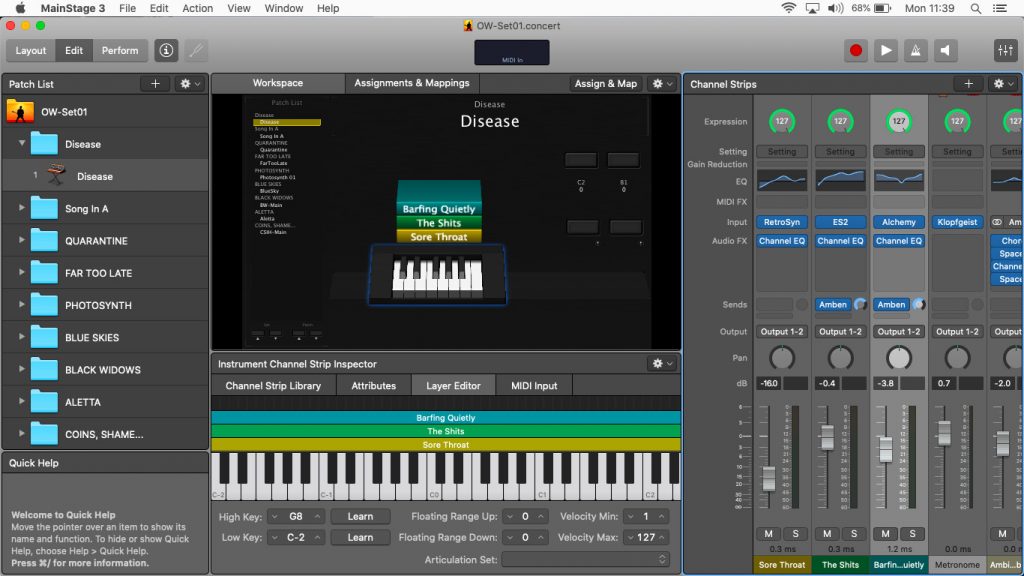Click Learn next to Low Key
This screenshot has width=1024, height=576.
(x=360, y=537)
